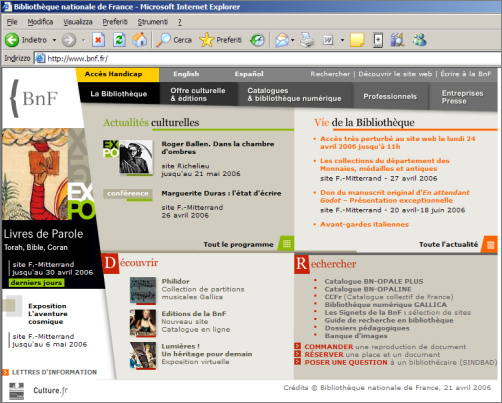Click the grey forward arrow icon

69,40
